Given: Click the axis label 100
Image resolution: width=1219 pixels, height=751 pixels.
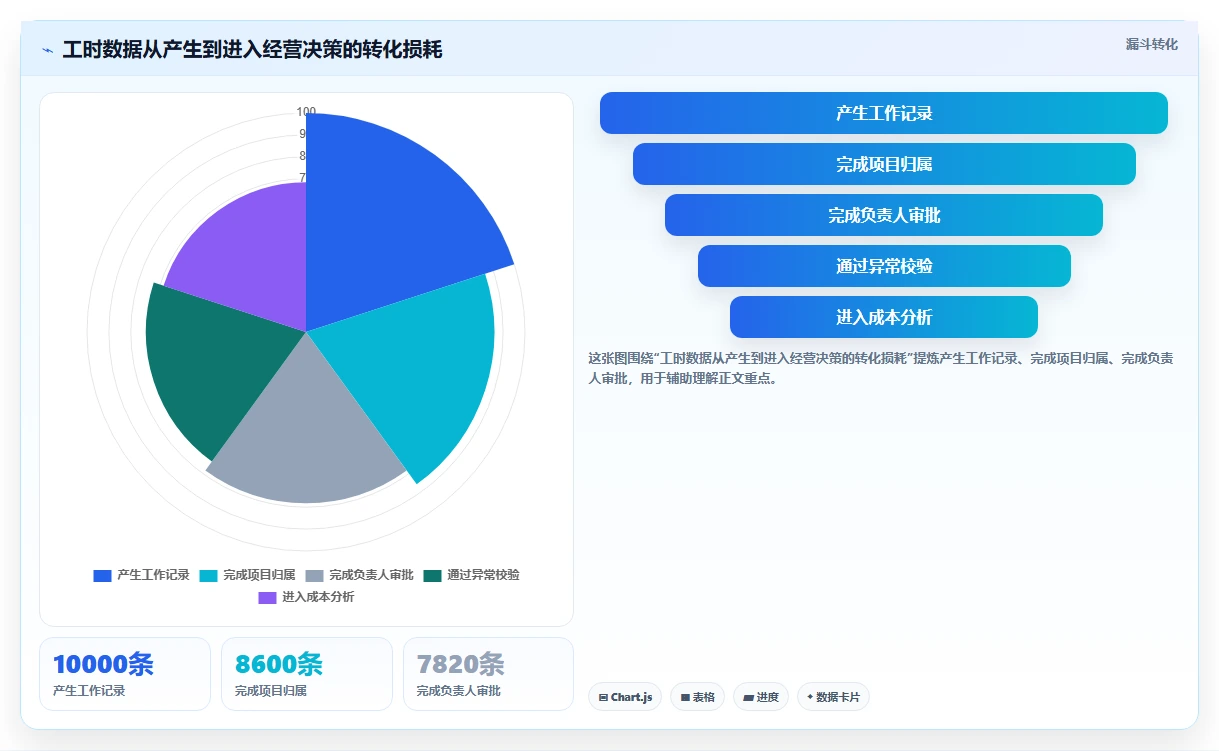Looking at the screenshot, I should click(x=306, y=112).
